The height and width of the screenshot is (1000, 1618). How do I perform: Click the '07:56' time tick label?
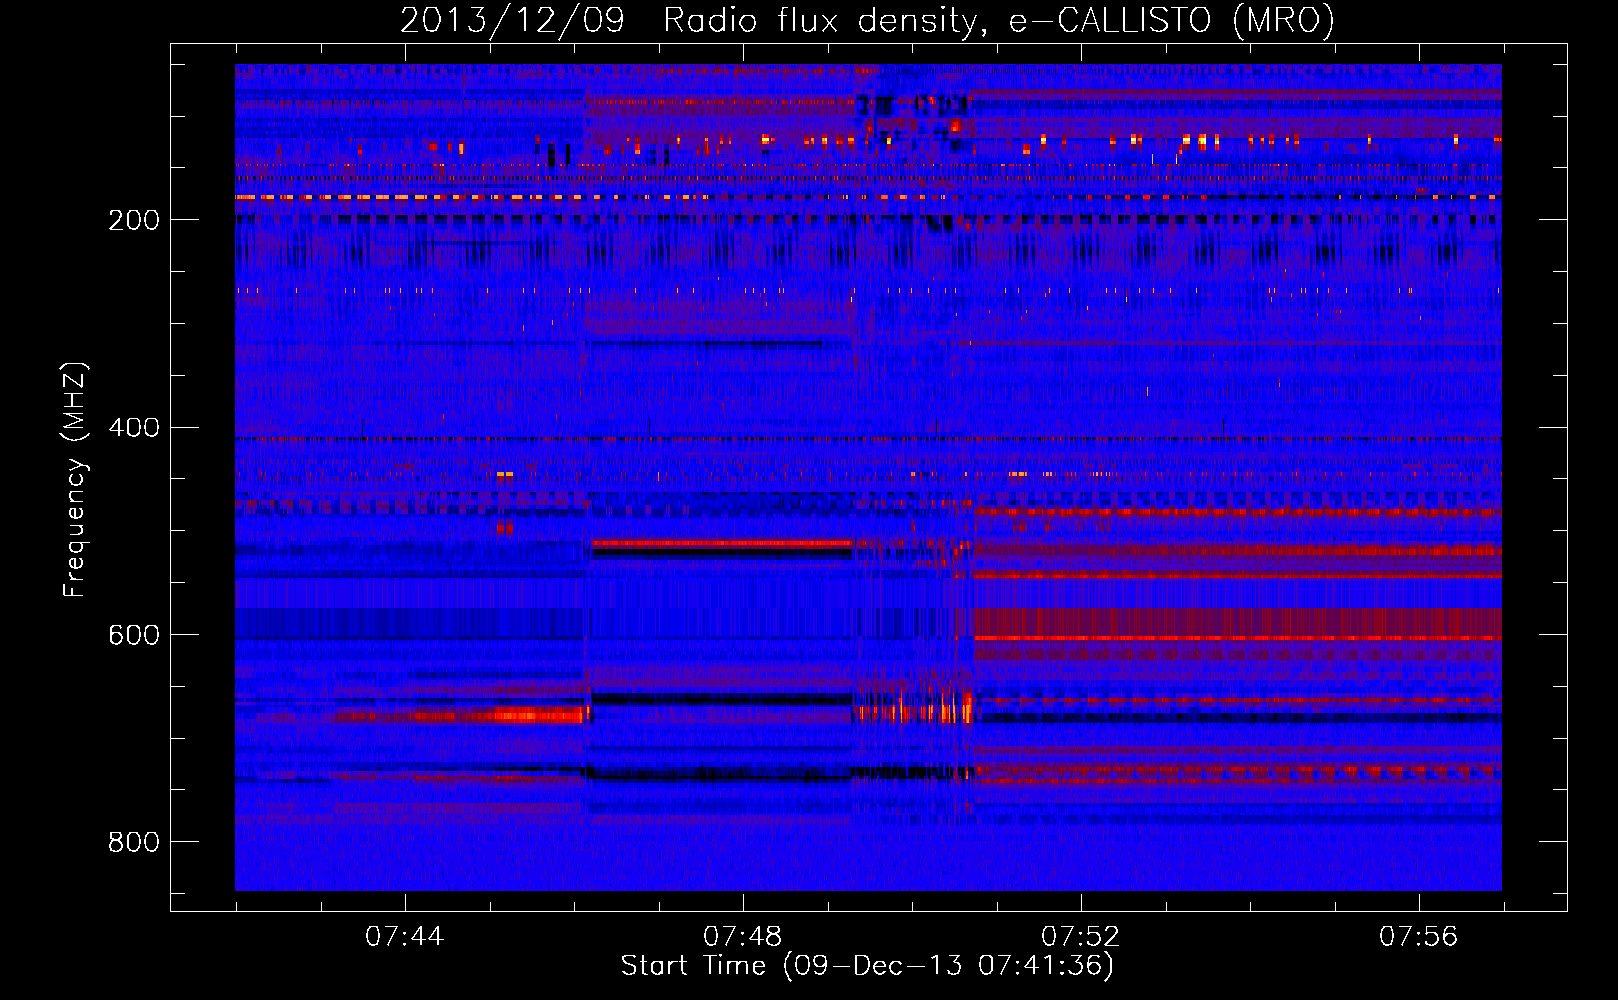[x=1419, y=936]
